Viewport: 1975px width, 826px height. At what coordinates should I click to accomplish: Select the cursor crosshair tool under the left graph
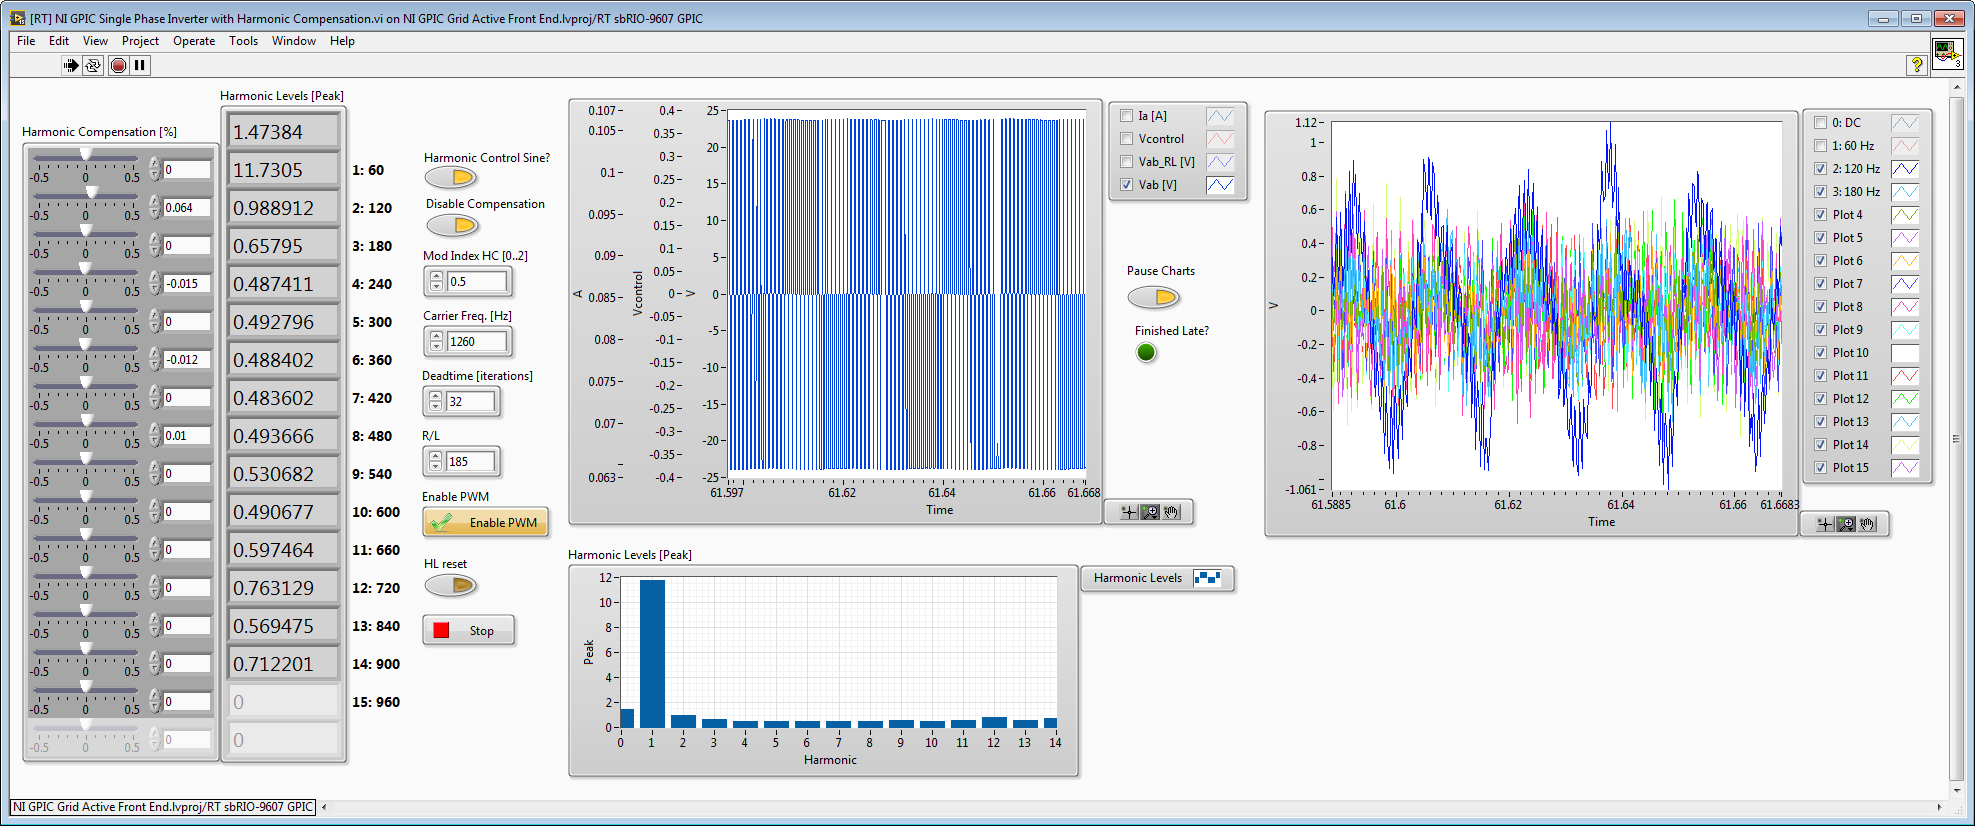click(x=1128, y=512)
